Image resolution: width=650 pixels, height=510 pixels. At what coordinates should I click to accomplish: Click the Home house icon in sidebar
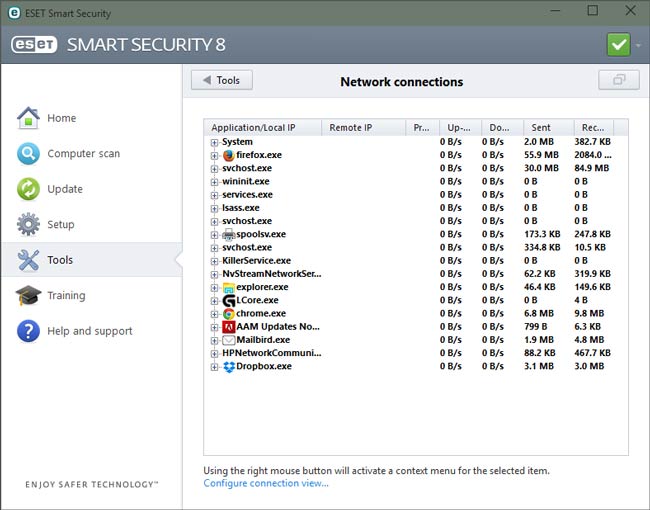pyautogui.click(x=28, y=118)
